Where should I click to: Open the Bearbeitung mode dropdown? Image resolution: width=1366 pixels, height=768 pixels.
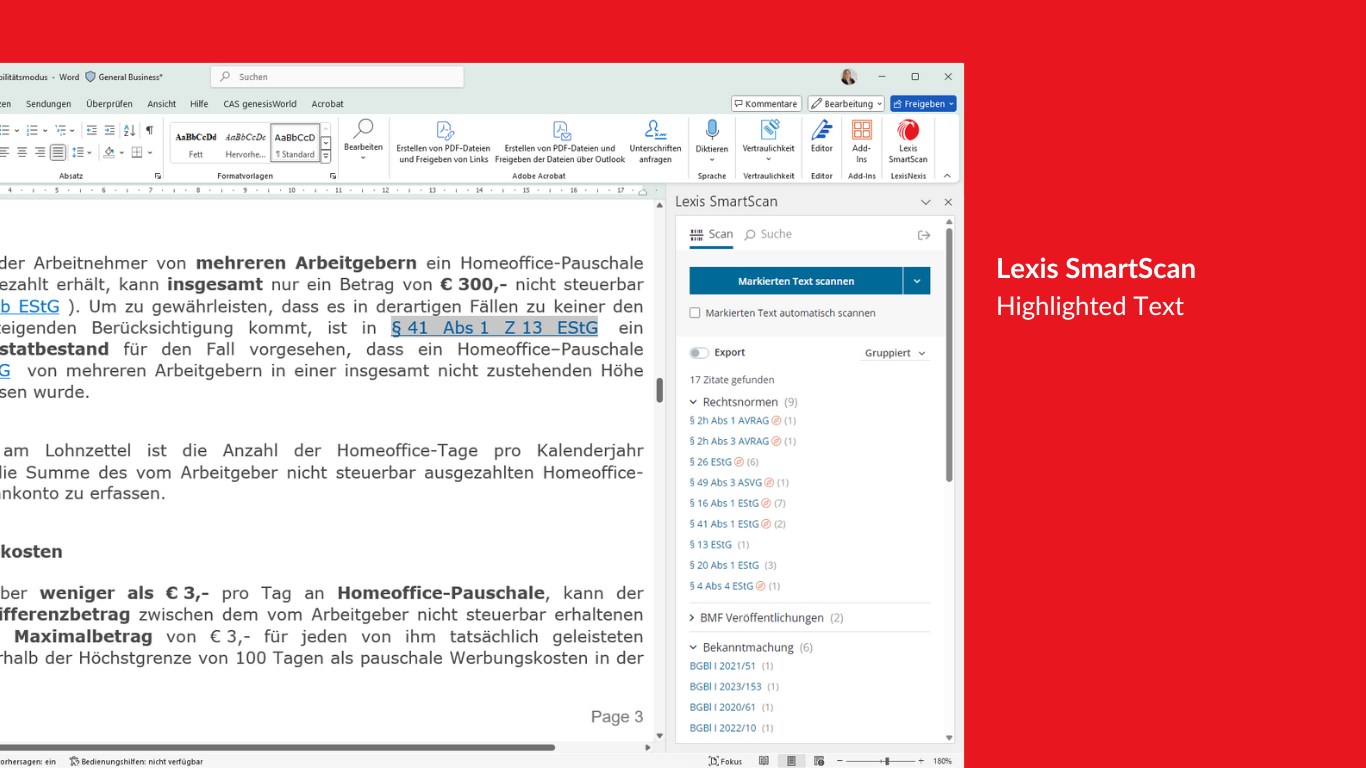[846, 104]
